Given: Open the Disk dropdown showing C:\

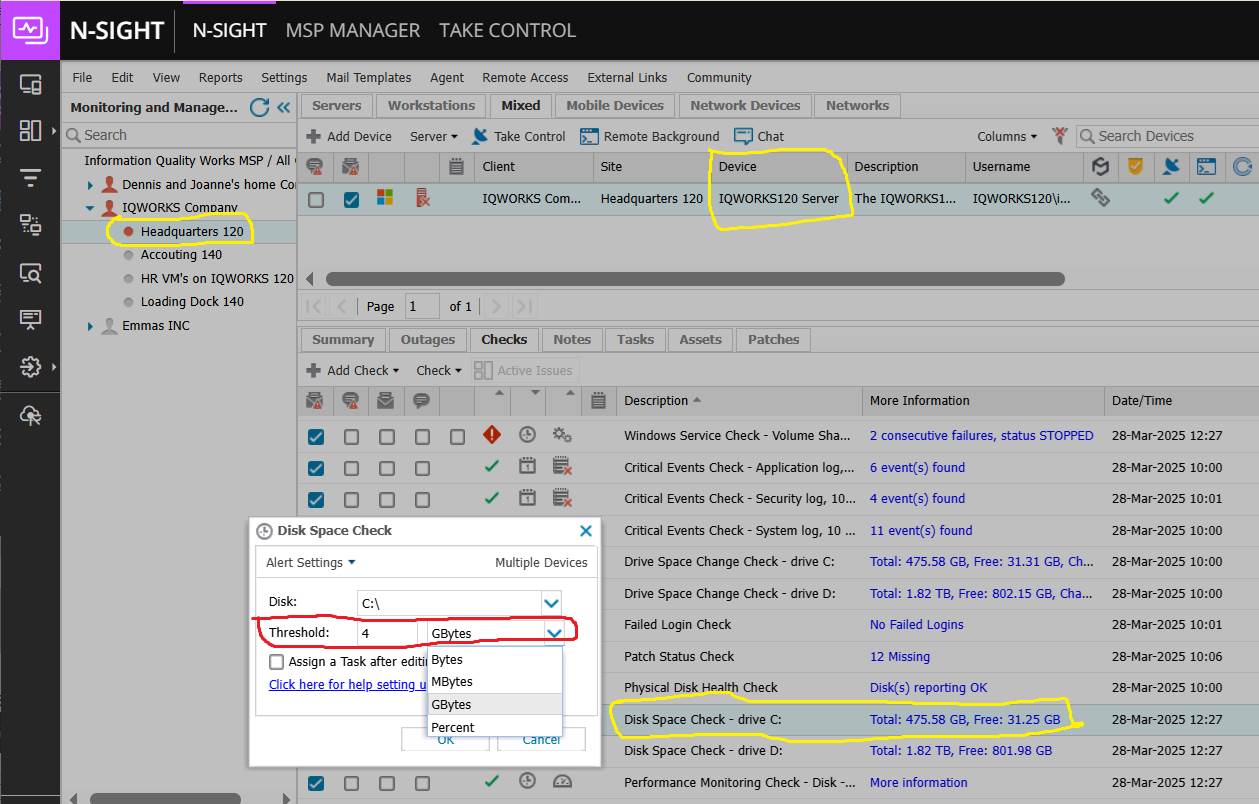Looking at the screenshot, I should click(x=551, y=603).
